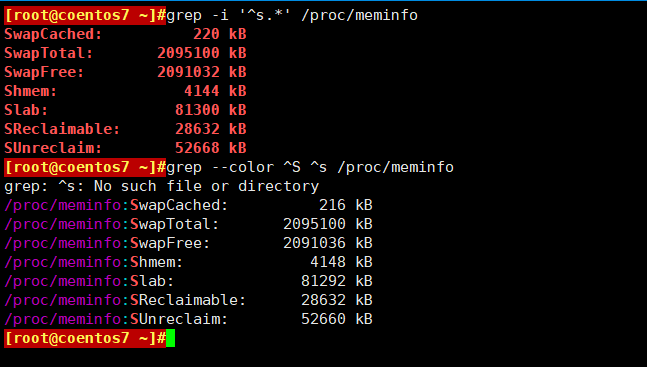
Task: Click the white Slab 81292 value
Action: pyautogui.click(x=324, y=281)
